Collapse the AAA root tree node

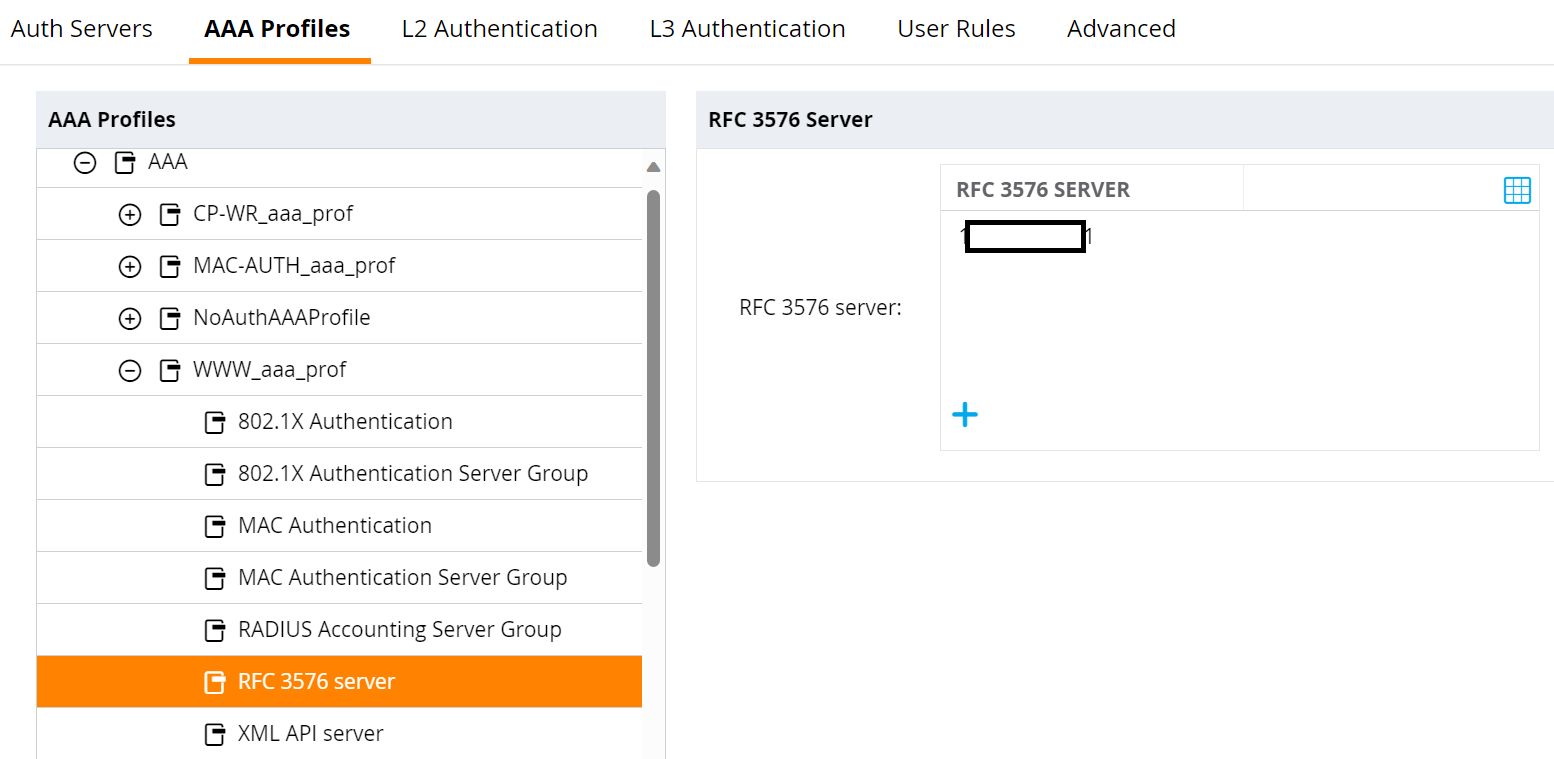tap(85, 162)
